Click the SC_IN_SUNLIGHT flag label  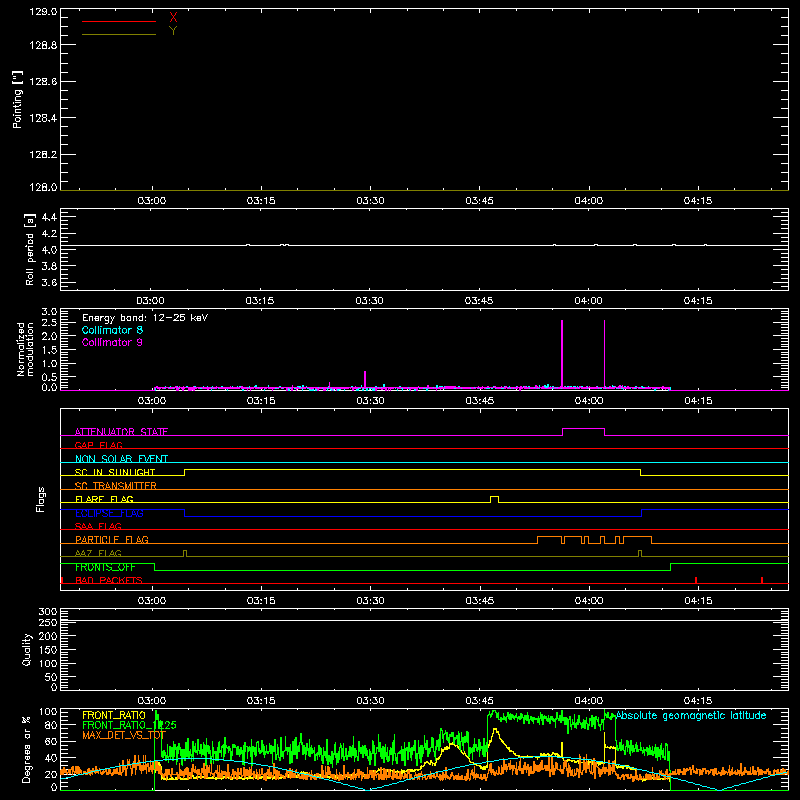(115, 472)
